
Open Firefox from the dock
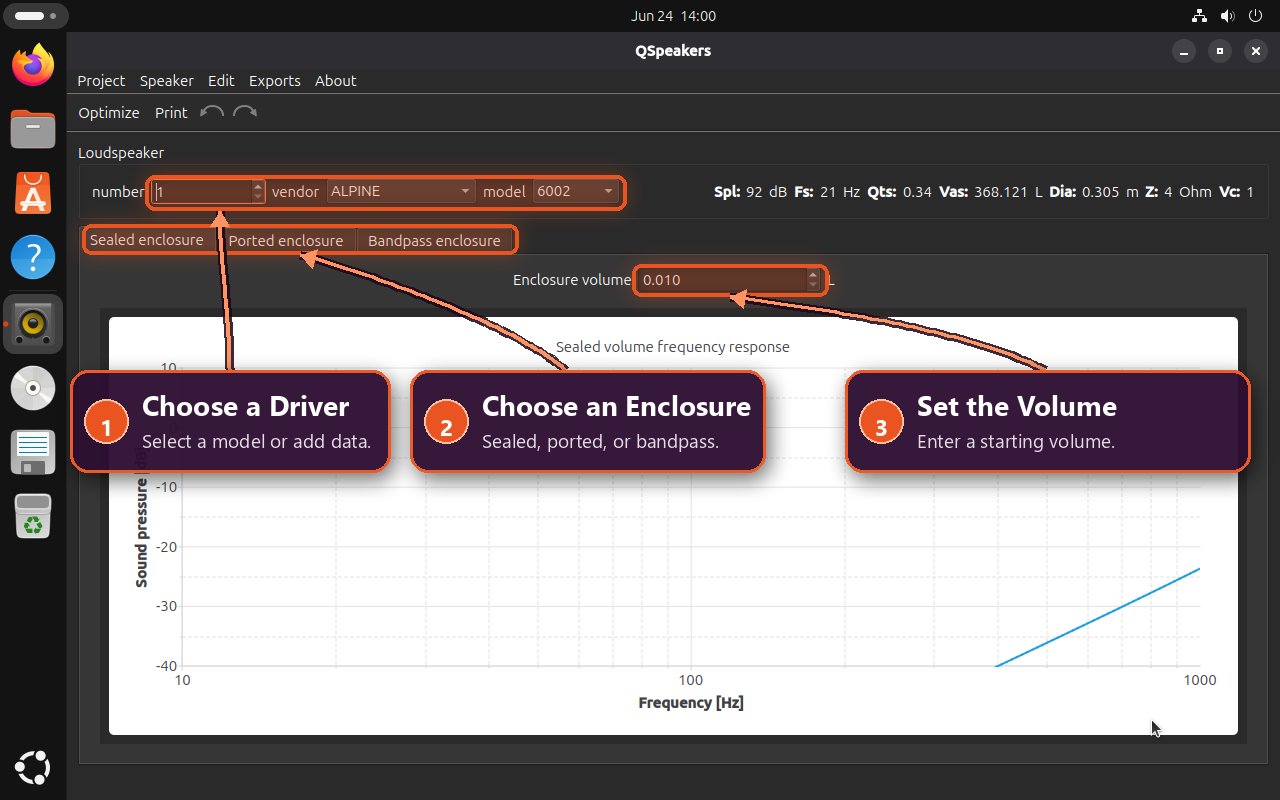33,66
